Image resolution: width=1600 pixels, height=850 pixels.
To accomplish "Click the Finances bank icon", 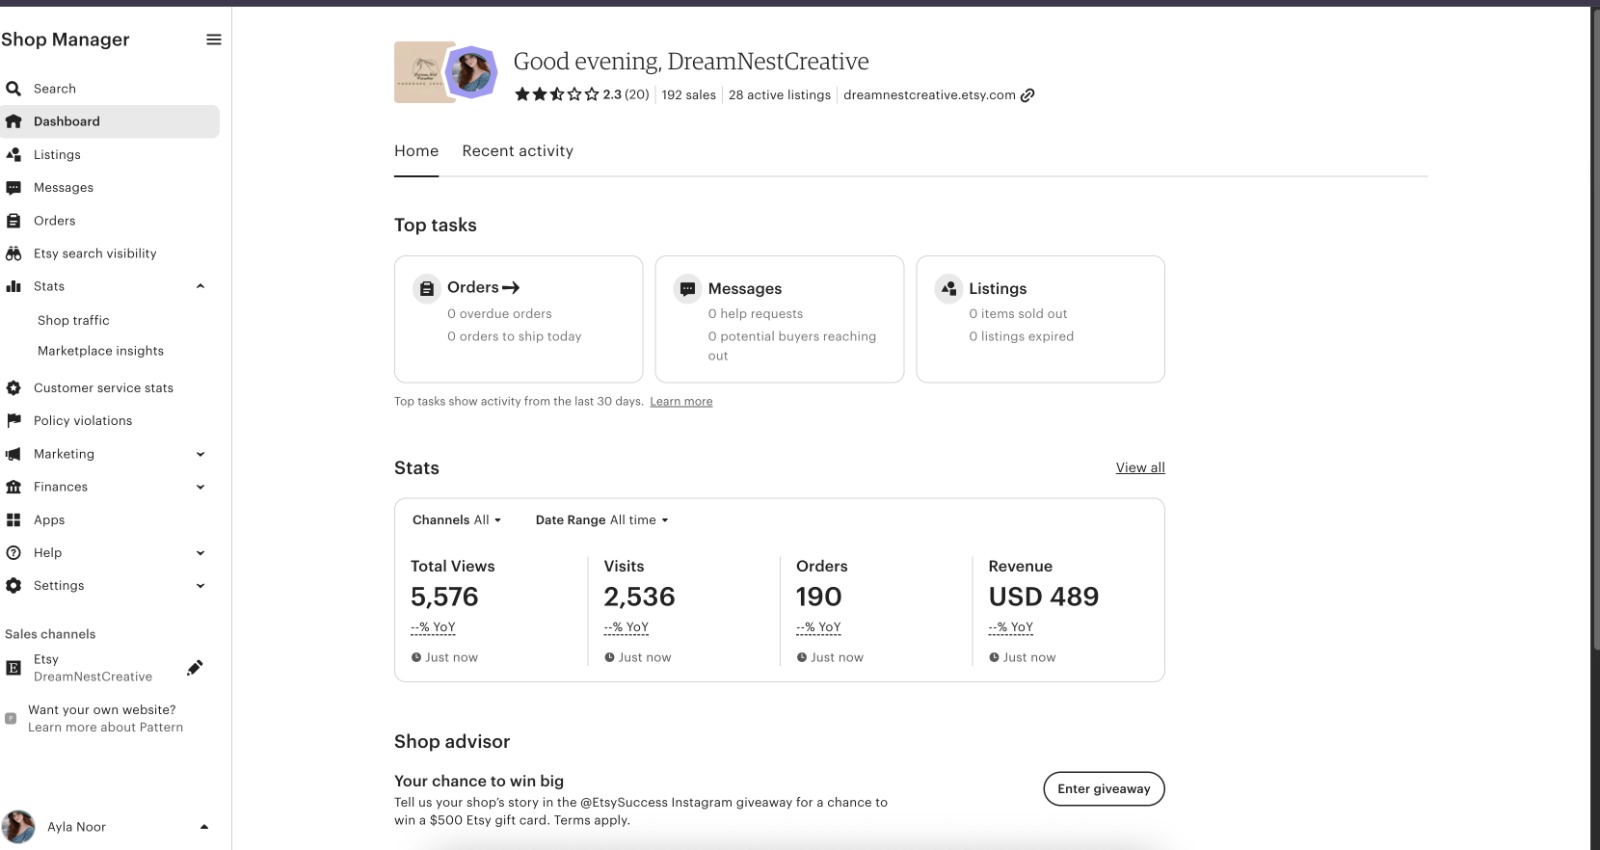I will tap(13, 487).
